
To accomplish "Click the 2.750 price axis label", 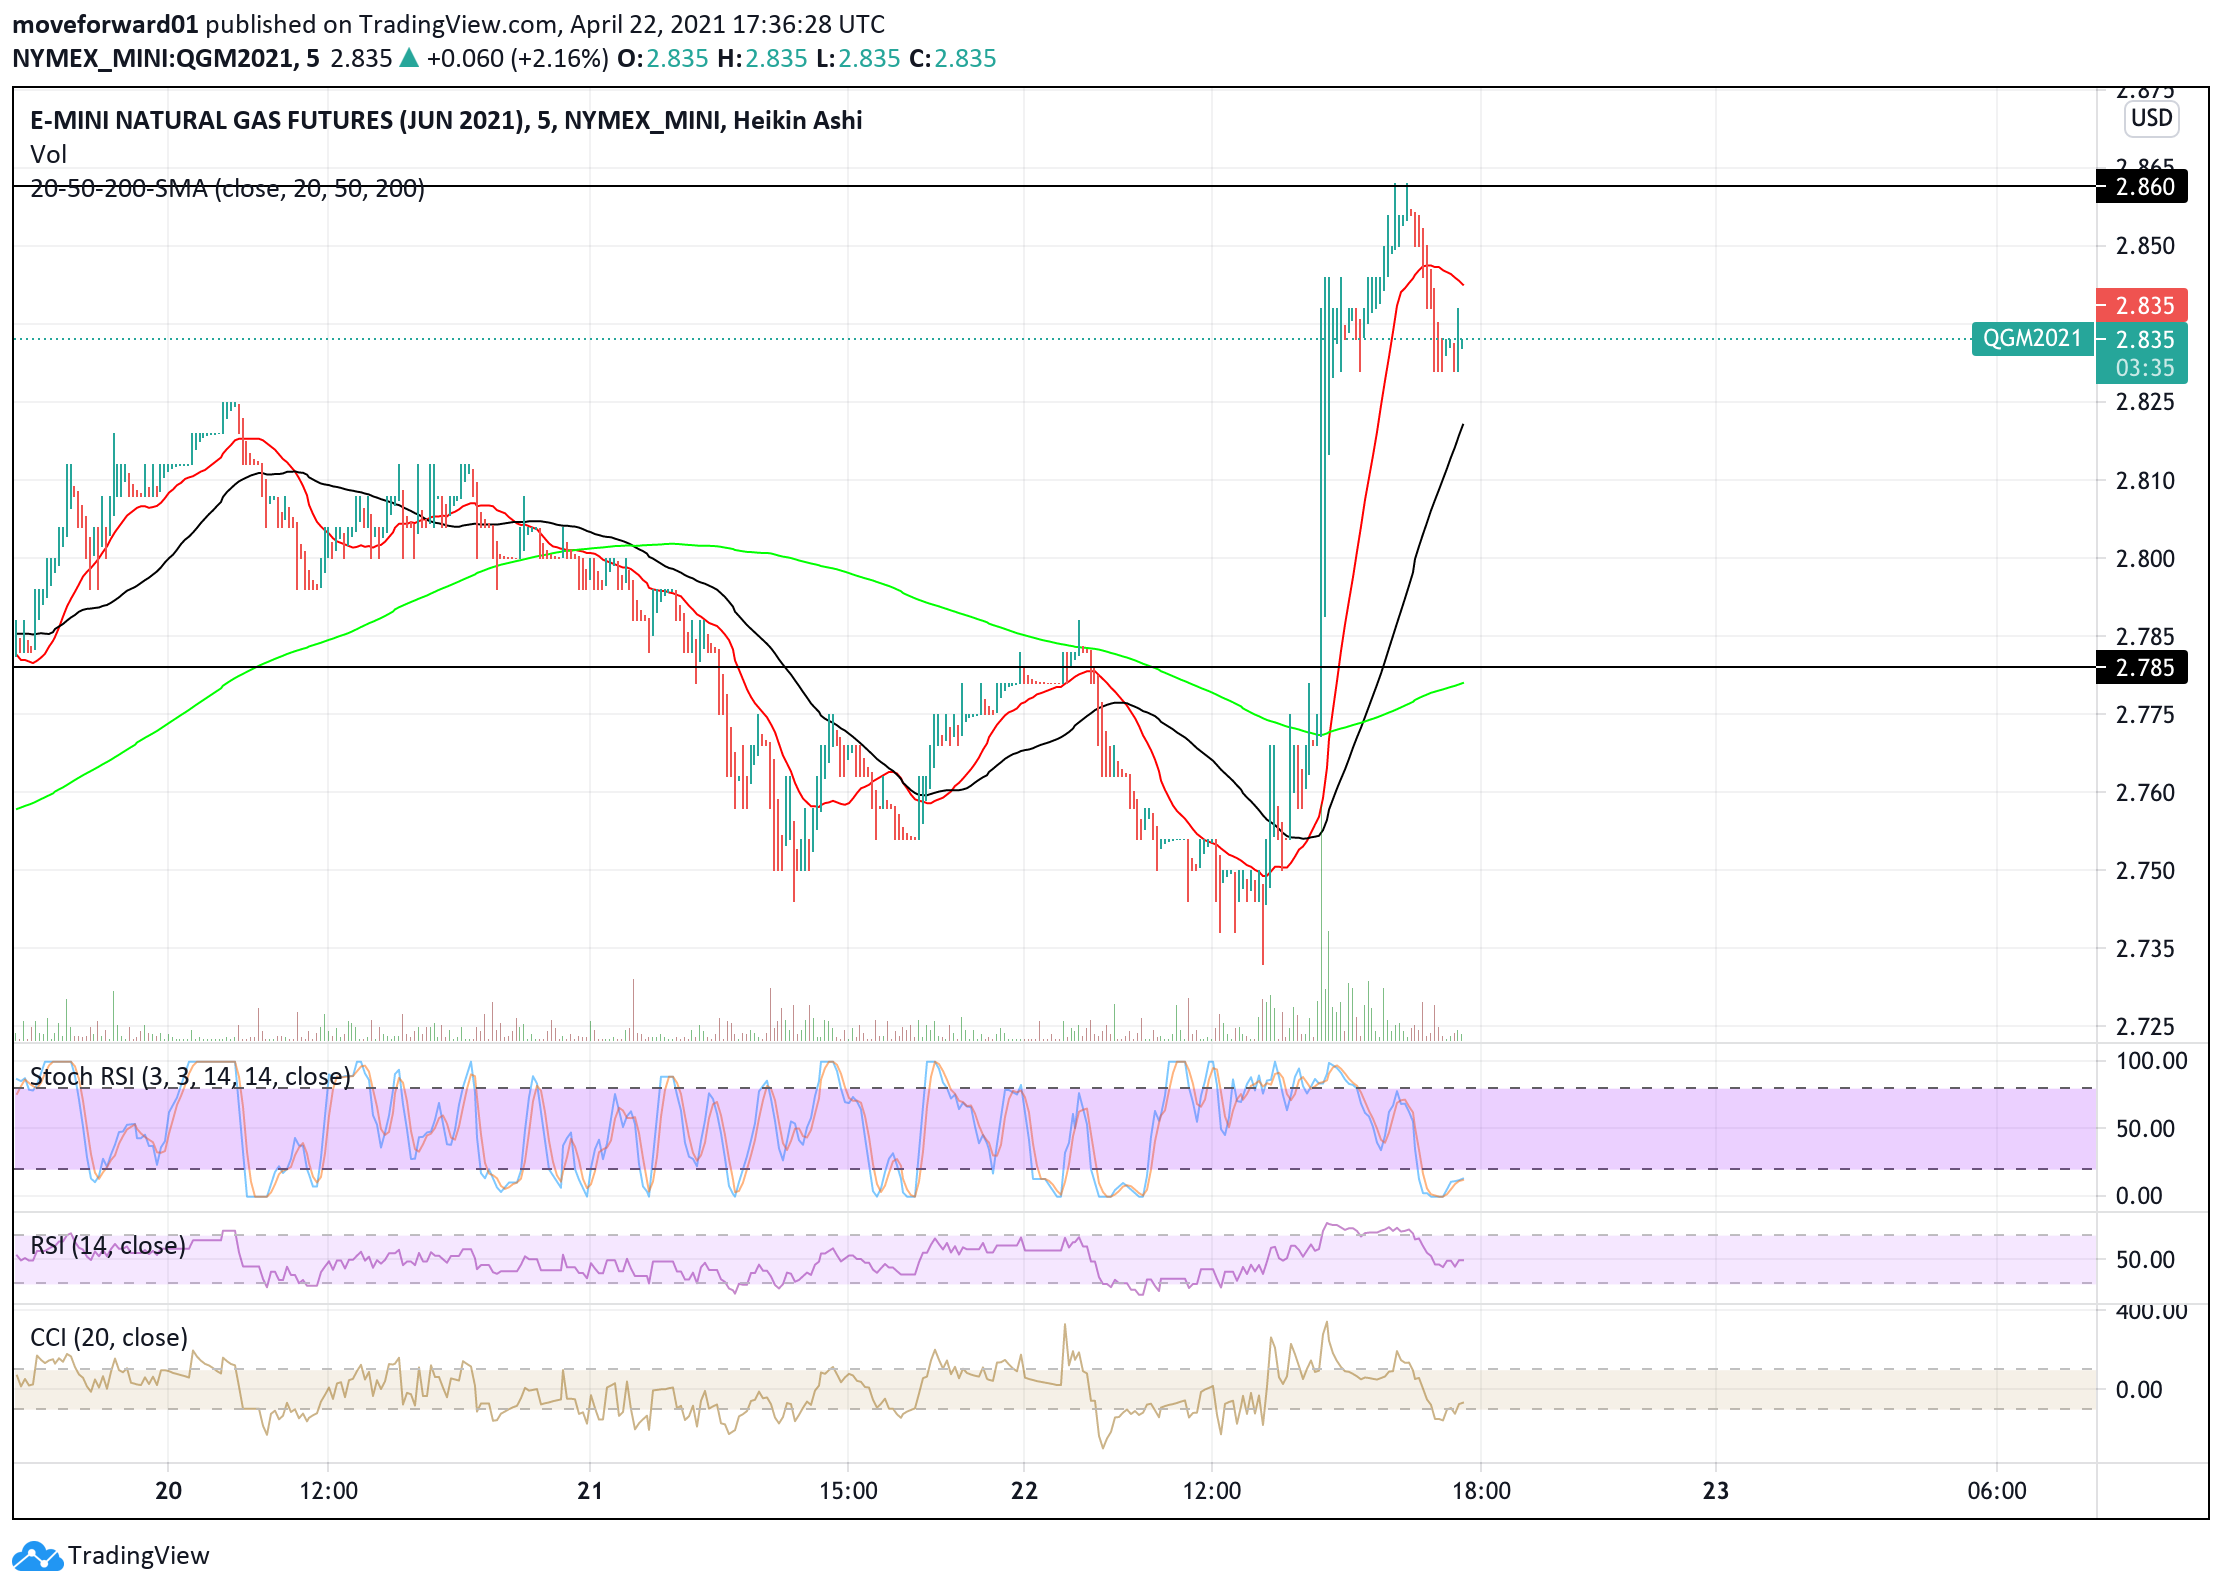I will [x=2144, y=871].
